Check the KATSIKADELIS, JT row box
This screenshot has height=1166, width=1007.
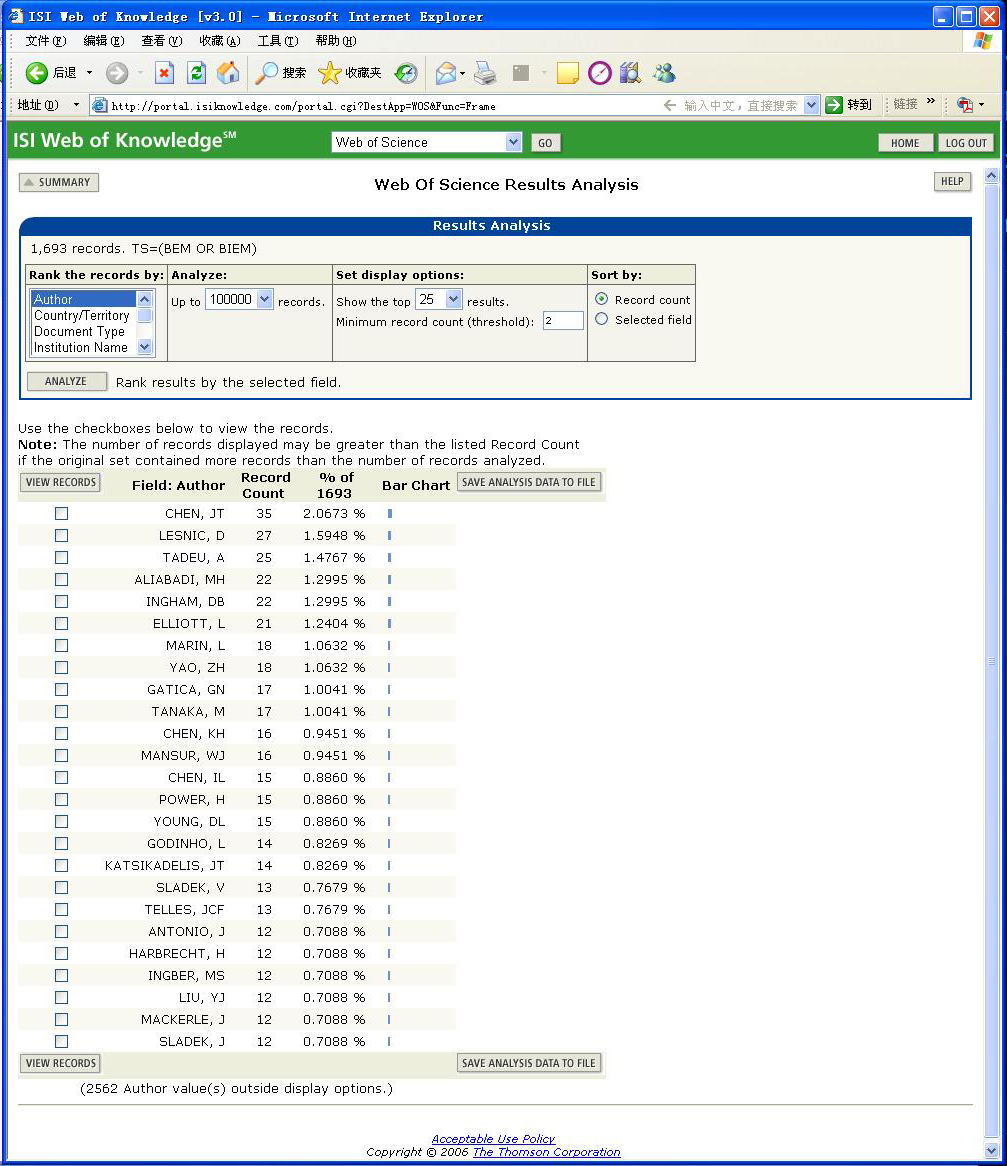61,866
